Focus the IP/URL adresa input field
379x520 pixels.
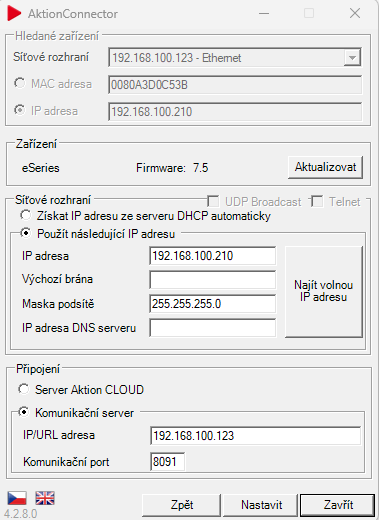(255, 436)
